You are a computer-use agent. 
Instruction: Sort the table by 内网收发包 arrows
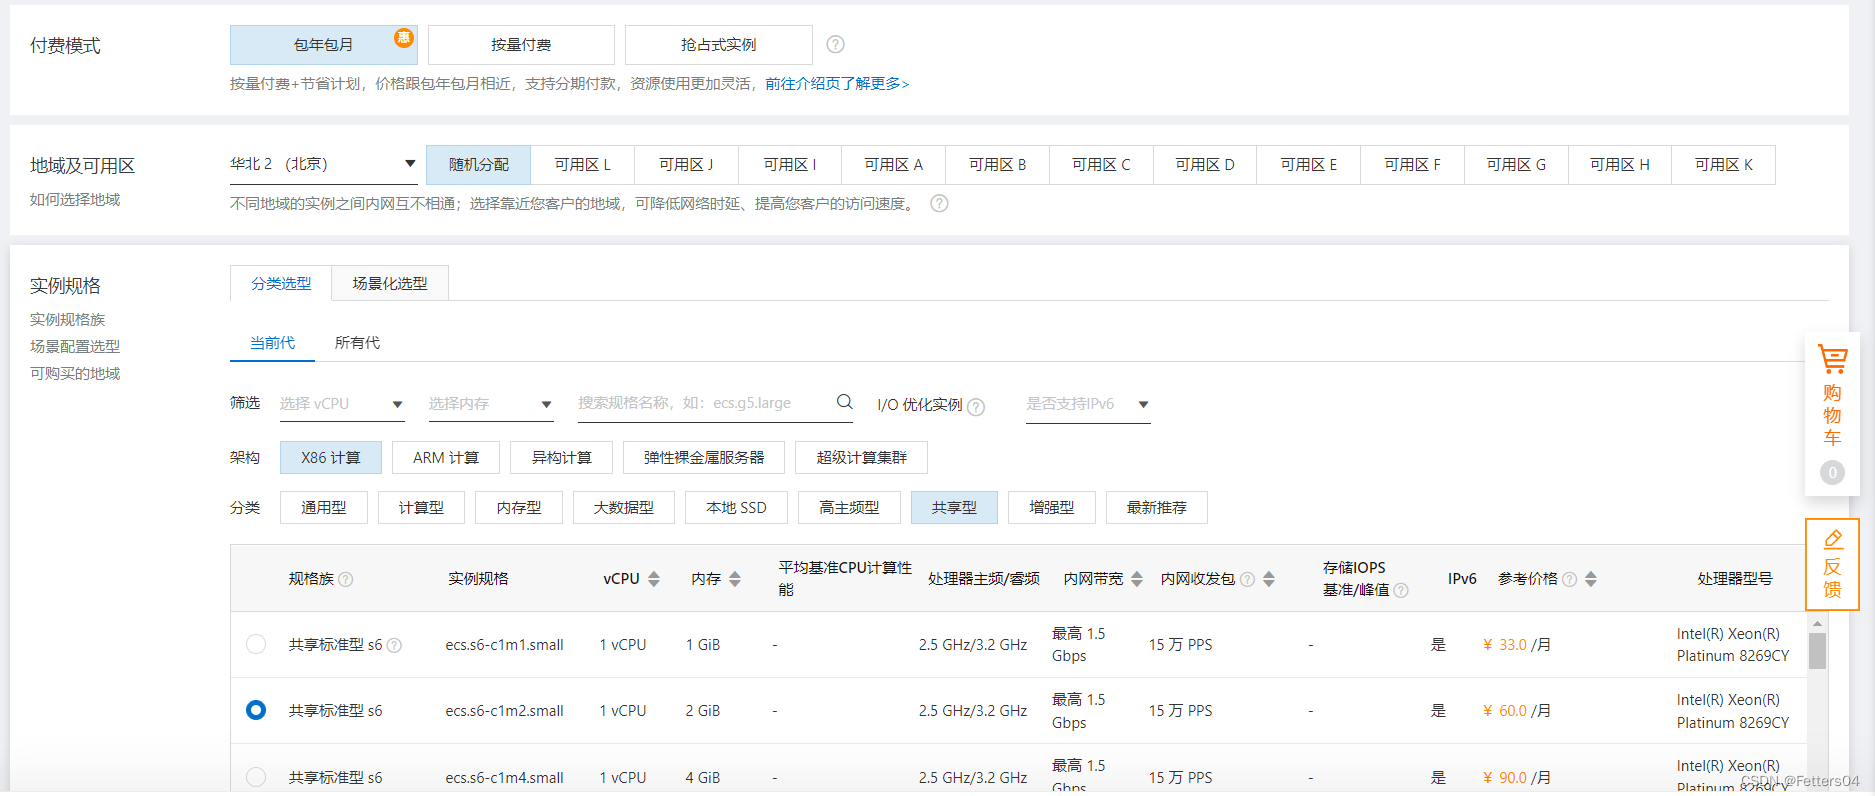(1269, 579)
